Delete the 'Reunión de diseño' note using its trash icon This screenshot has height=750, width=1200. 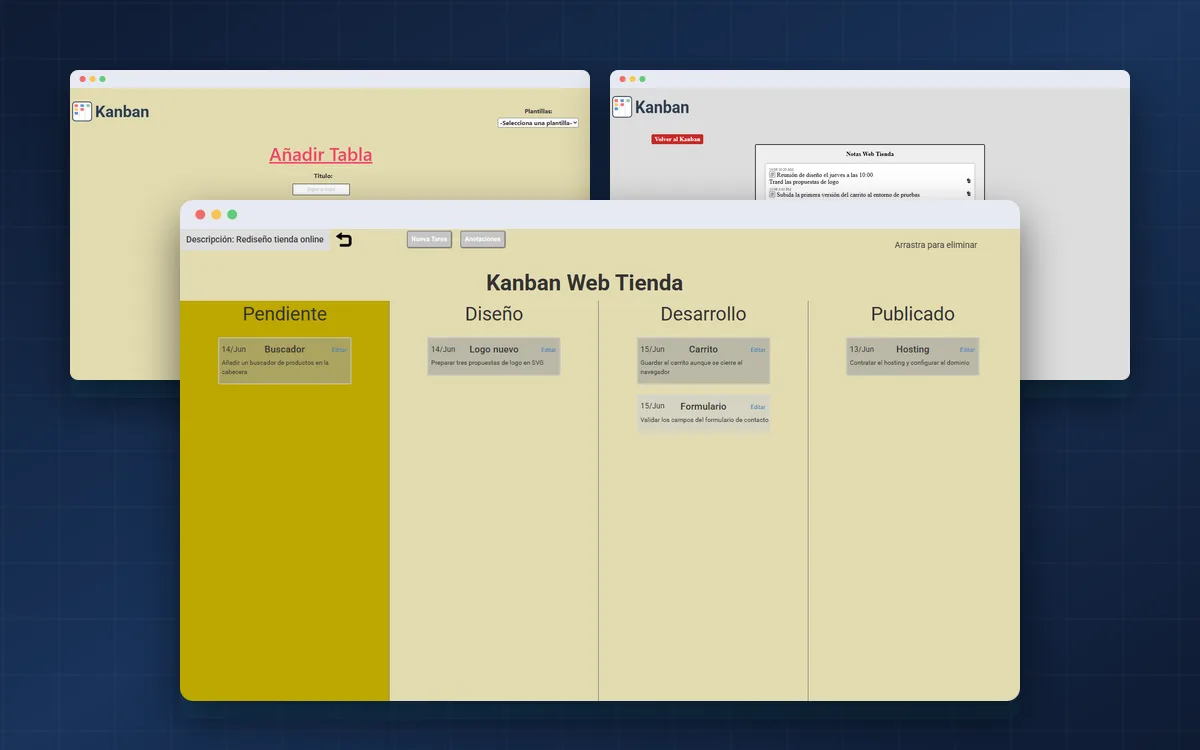(968, 181)
